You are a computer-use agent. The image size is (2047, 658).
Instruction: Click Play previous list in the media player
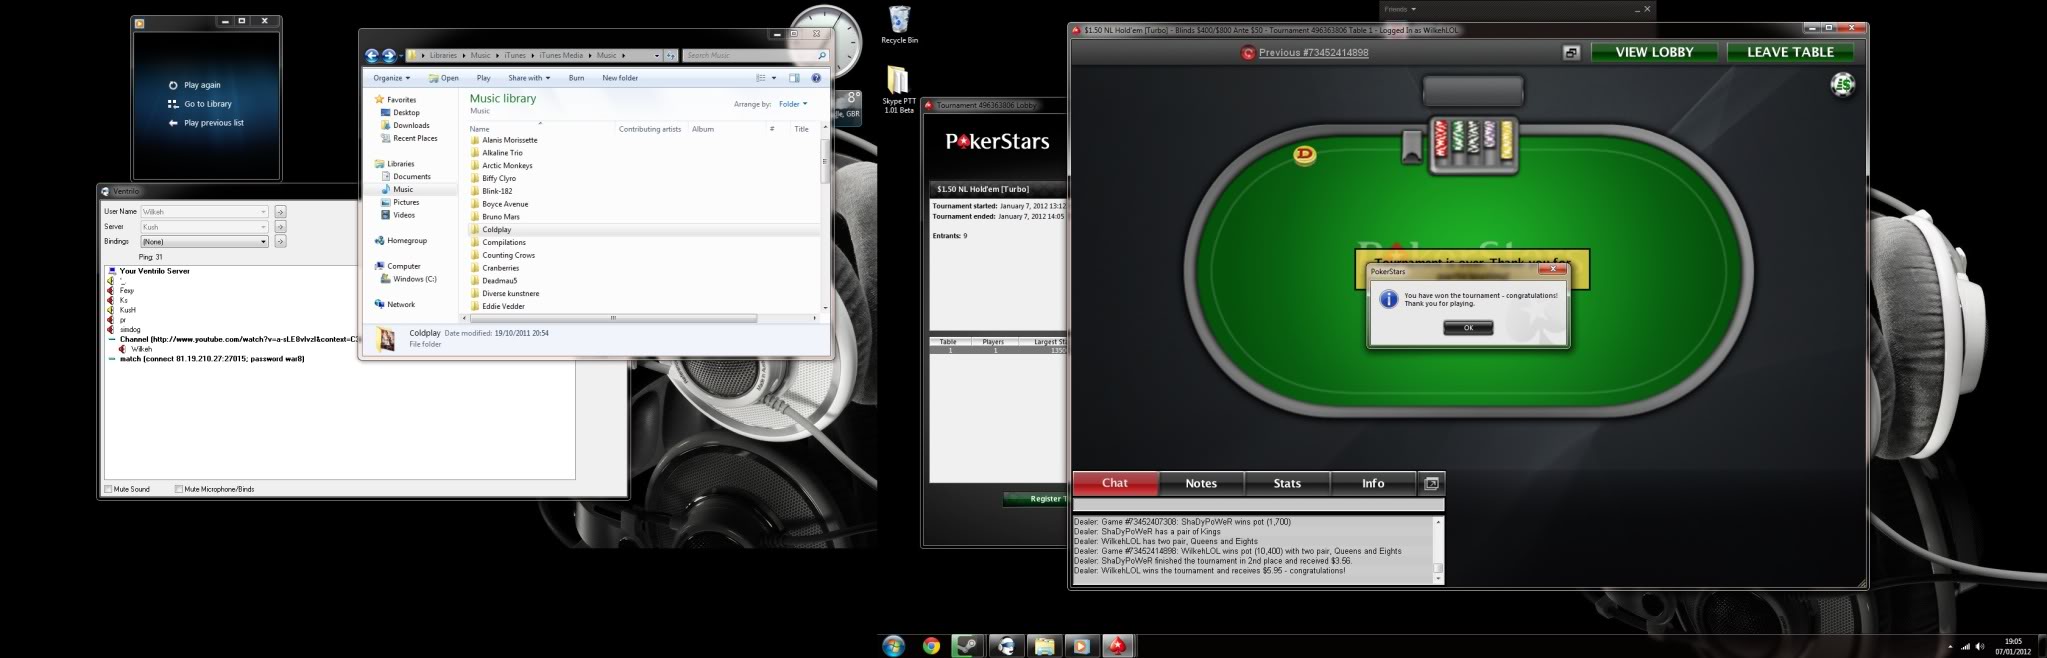point(206,123)
